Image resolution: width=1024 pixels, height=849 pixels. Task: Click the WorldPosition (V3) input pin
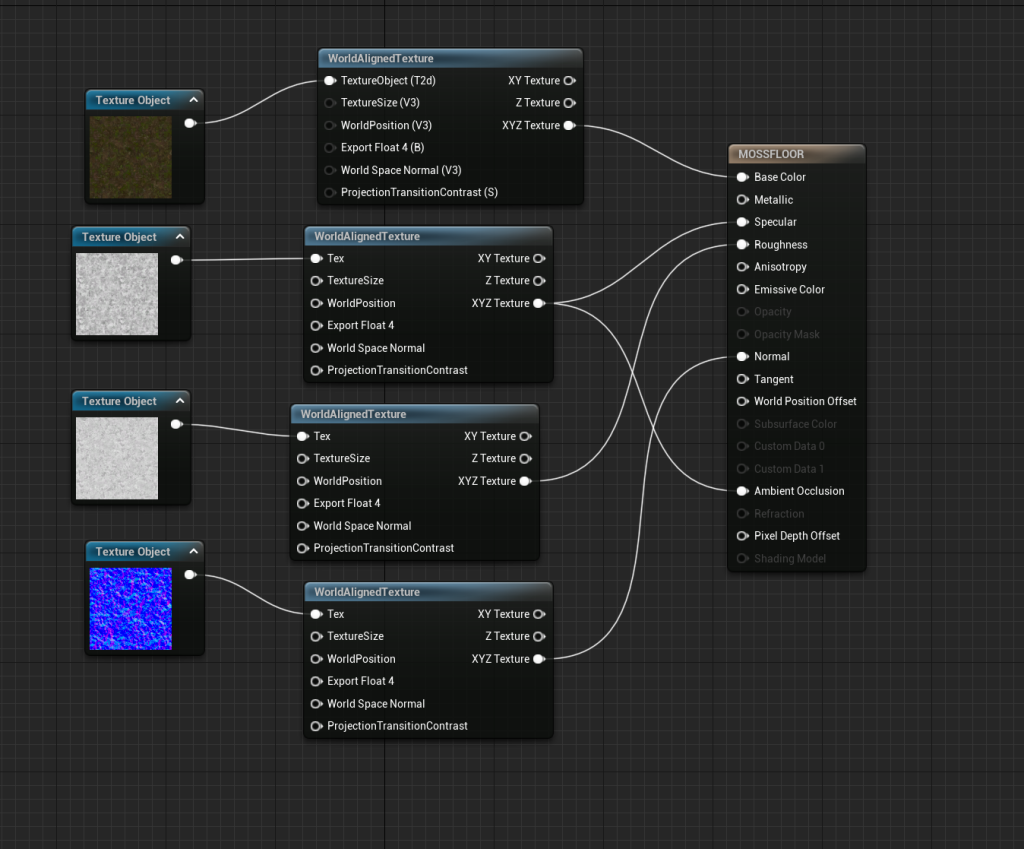point(330,125)
